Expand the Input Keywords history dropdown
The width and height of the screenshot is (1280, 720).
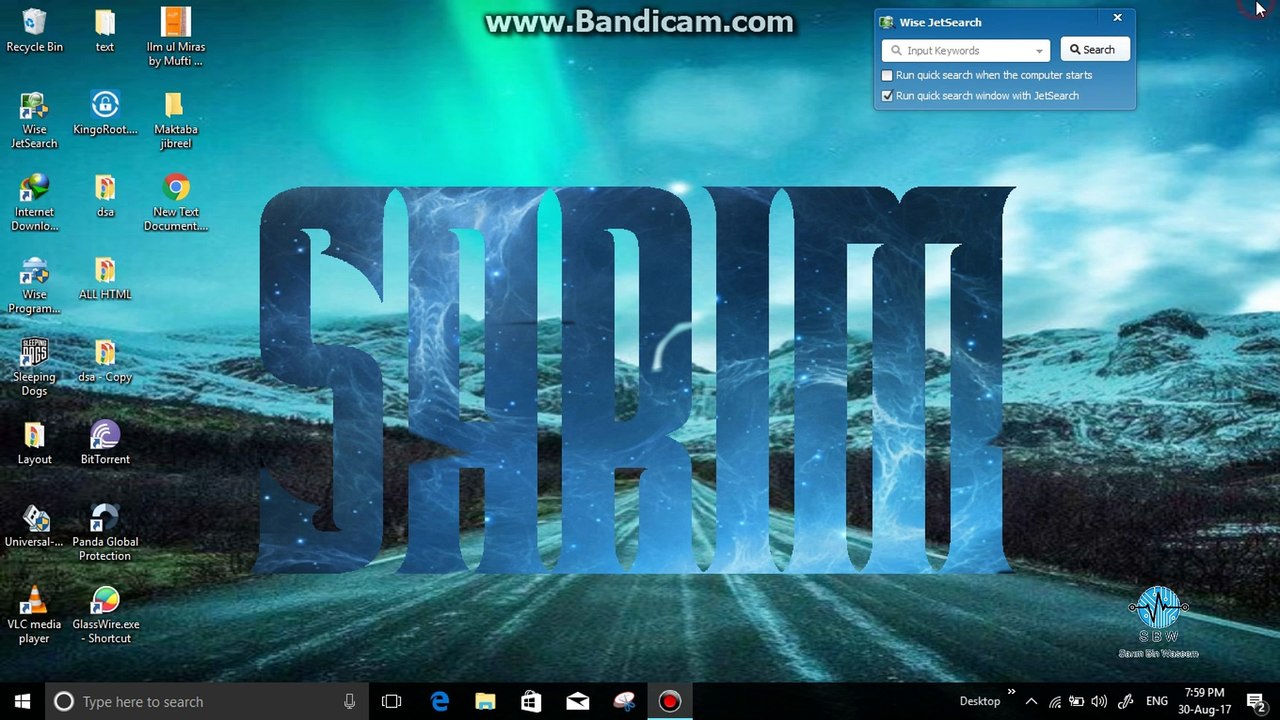coord(1039,50)
